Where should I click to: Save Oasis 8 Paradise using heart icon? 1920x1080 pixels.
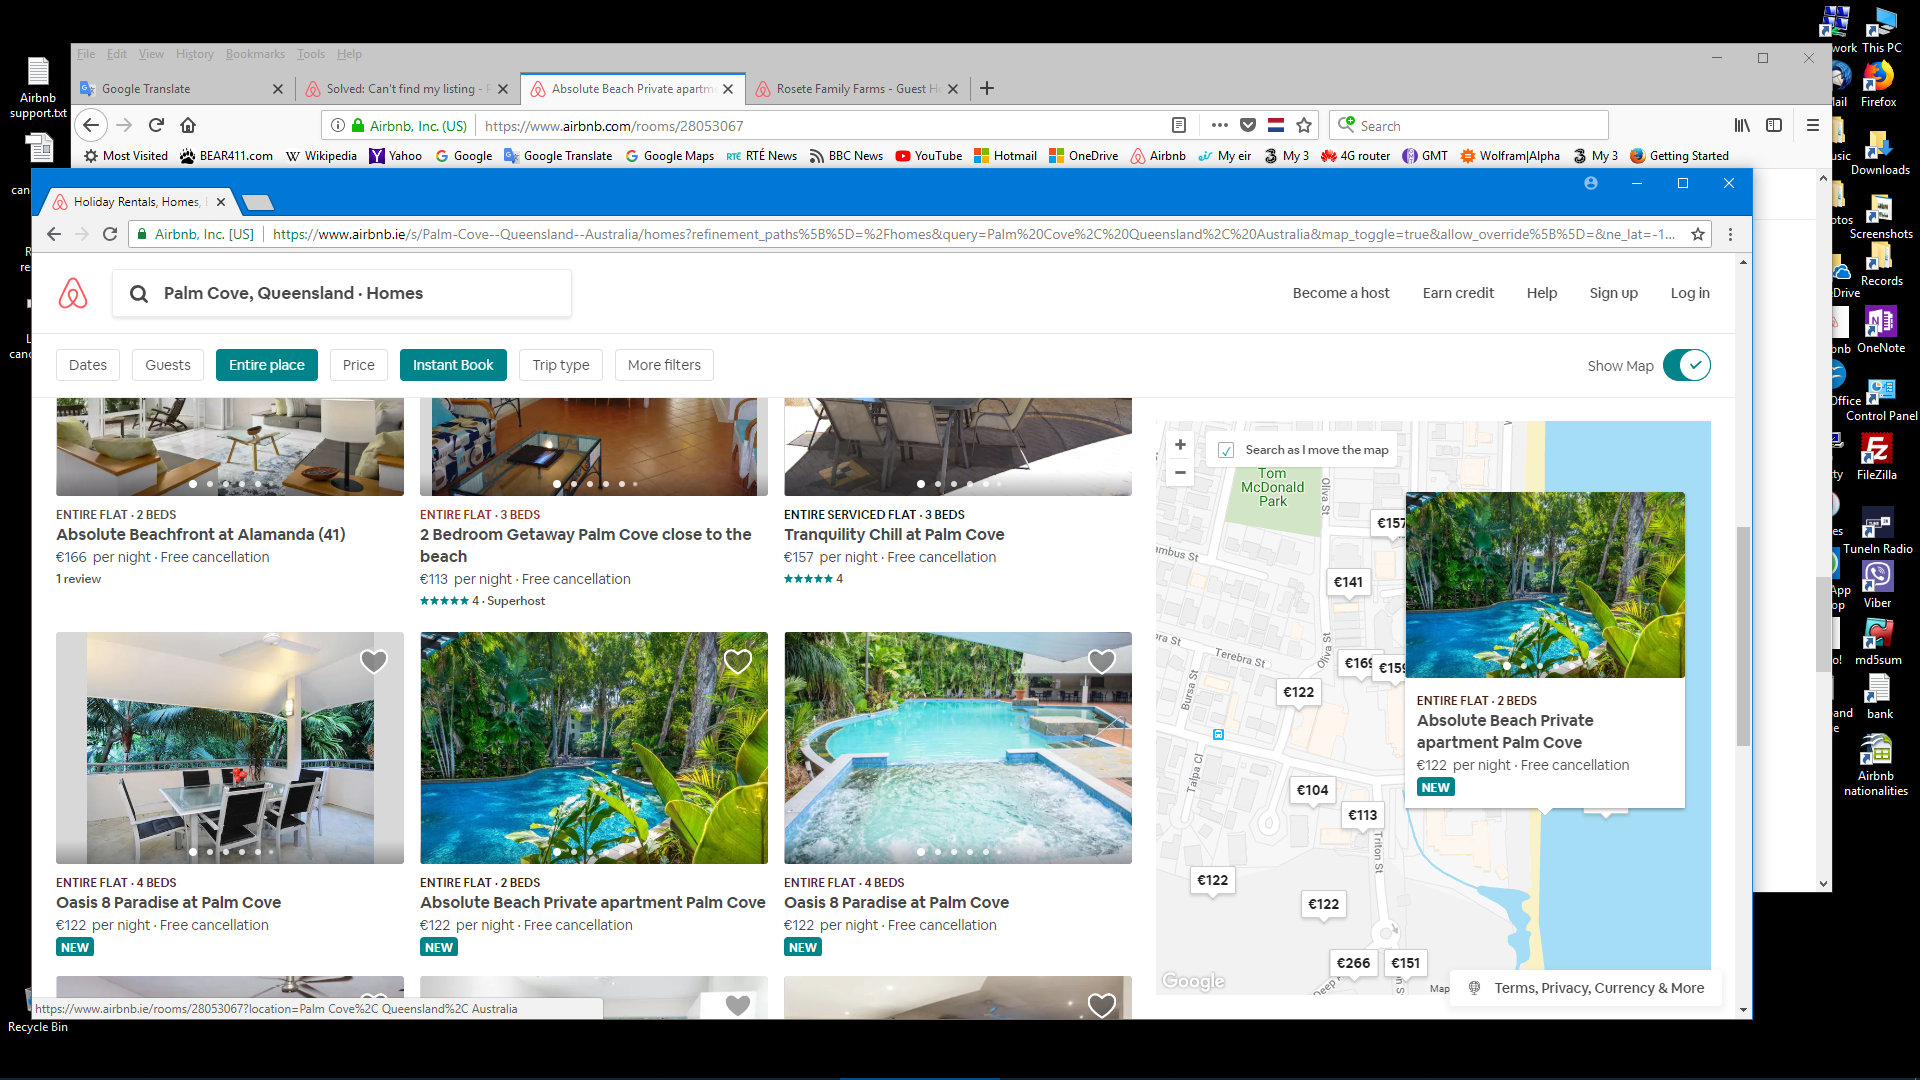click(x=373, y=661)
